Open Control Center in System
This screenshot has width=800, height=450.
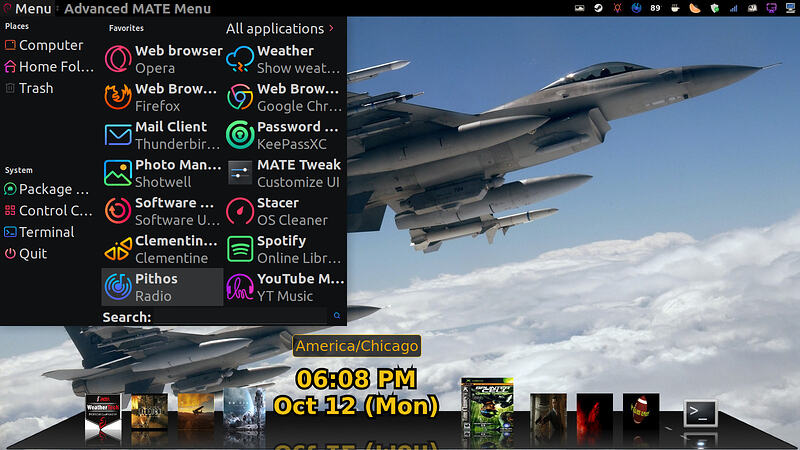click(49, 210)
